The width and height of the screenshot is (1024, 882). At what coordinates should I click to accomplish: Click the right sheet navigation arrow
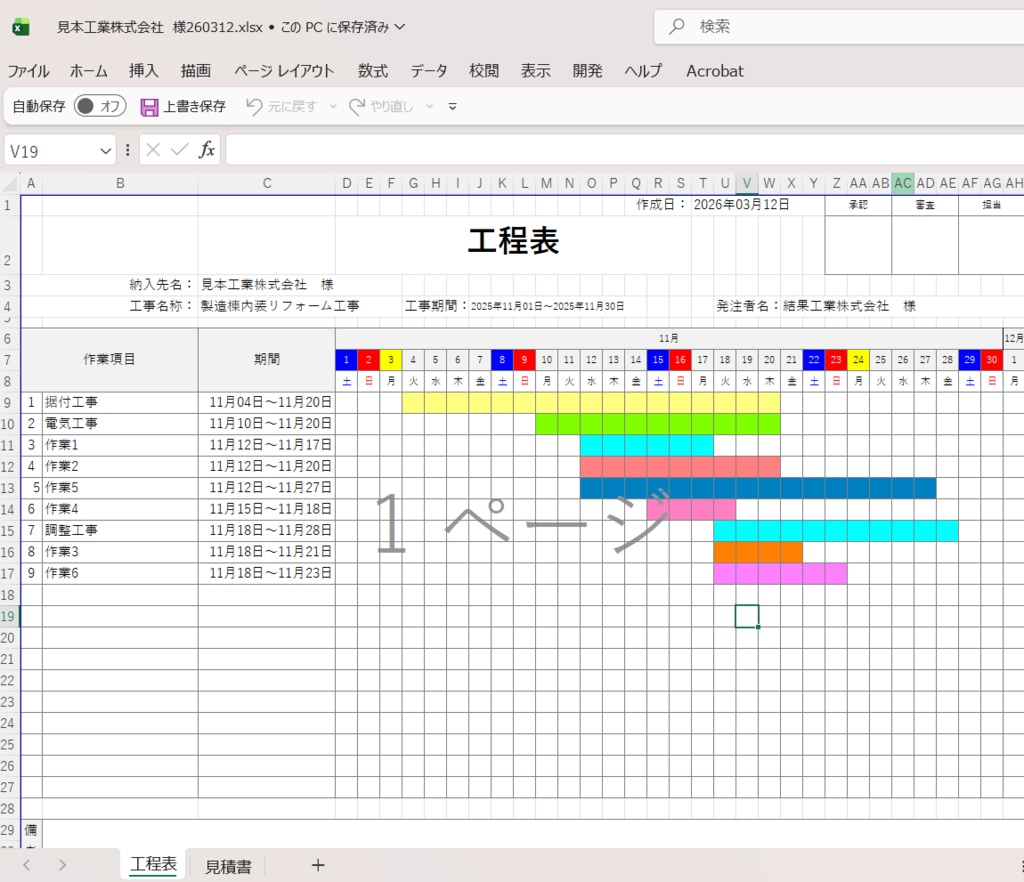63,864
